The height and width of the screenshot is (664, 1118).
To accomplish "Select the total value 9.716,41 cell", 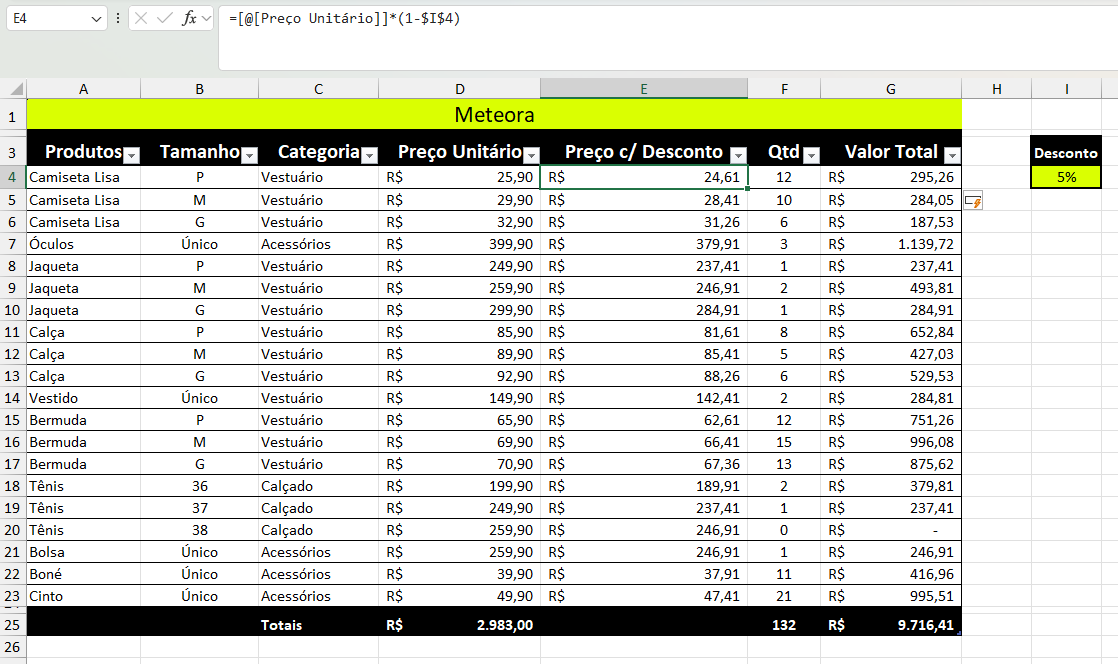I will (x=891, y=625).
